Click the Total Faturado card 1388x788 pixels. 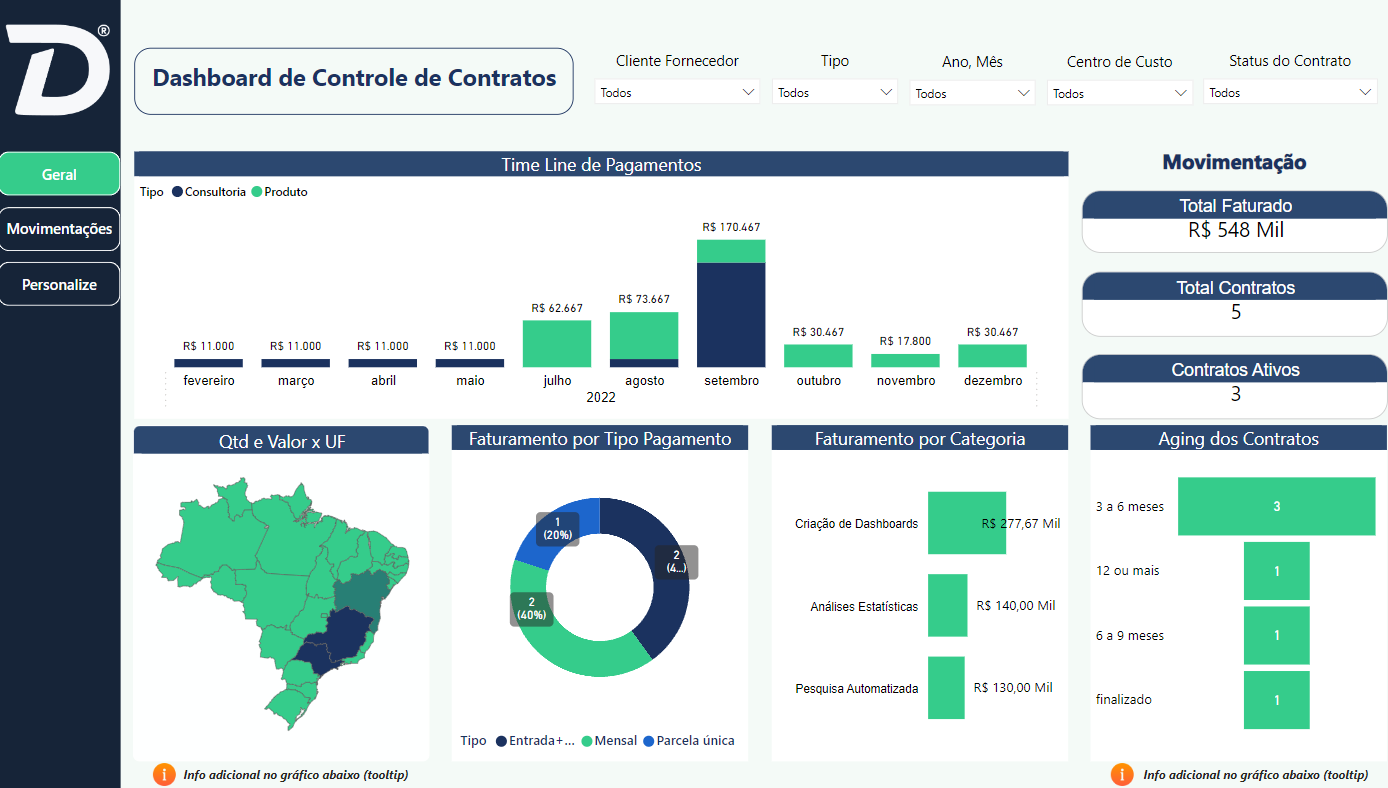coord(1235,220)
